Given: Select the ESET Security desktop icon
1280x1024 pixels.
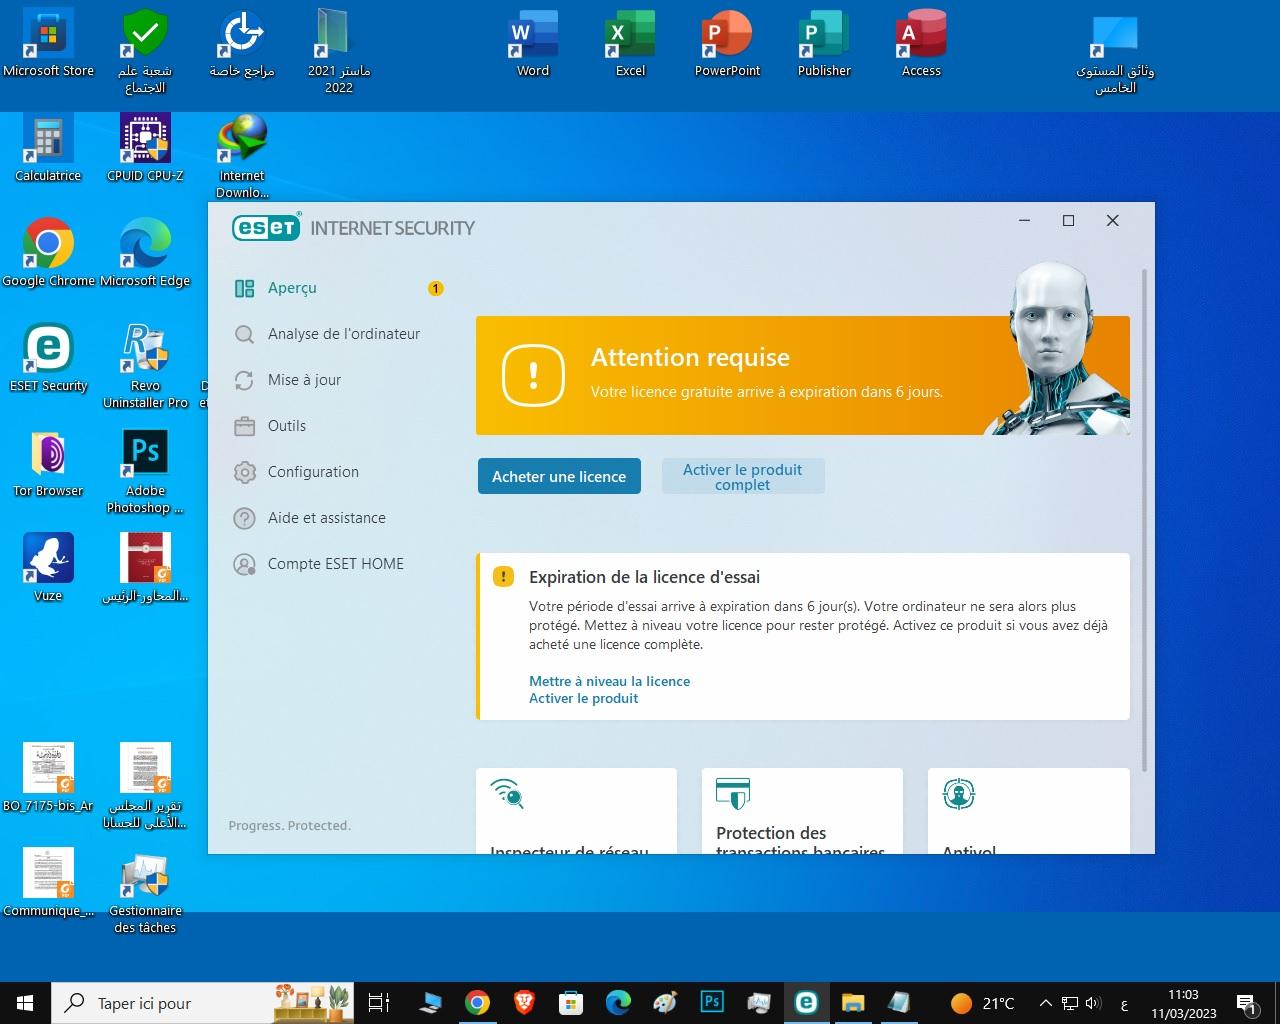Looking at the screenshot, I should pos(48,360).
